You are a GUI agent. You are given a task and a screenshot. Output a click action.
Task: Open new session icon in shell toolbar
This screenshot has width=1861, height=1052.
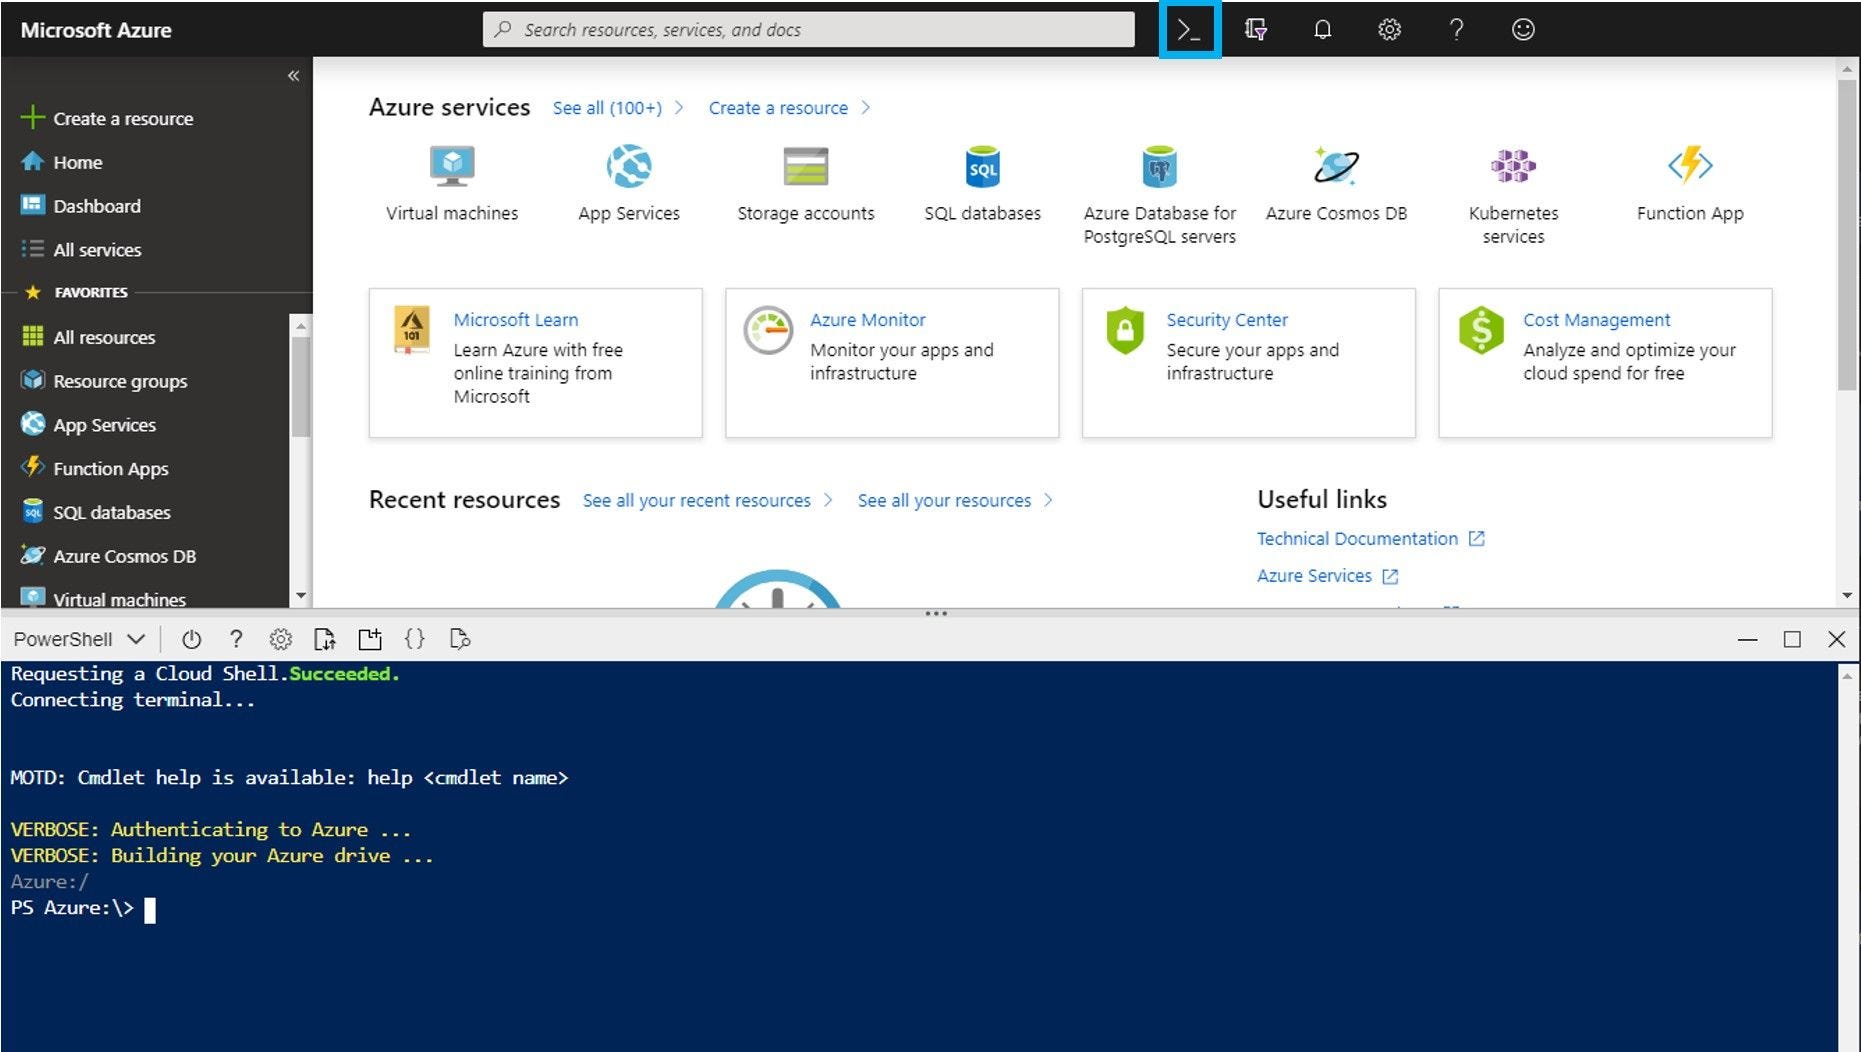(x=370, y=640)
